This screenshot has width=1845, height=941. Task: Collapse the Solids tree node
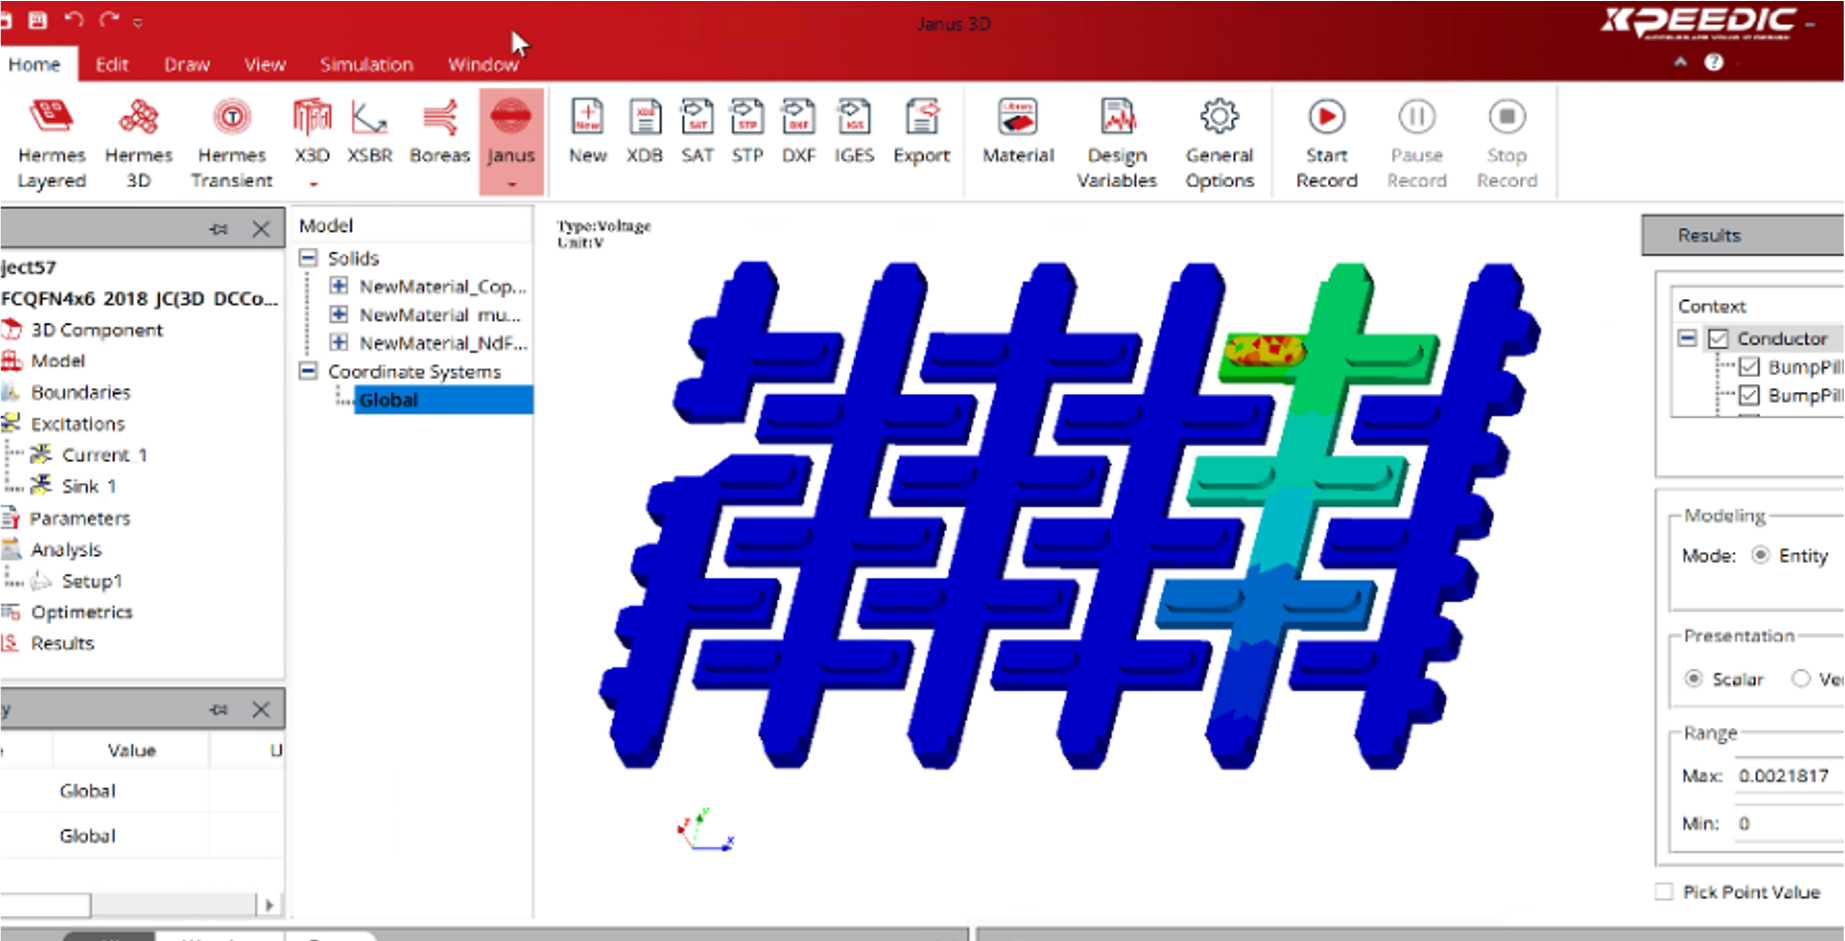click(309, 258)
